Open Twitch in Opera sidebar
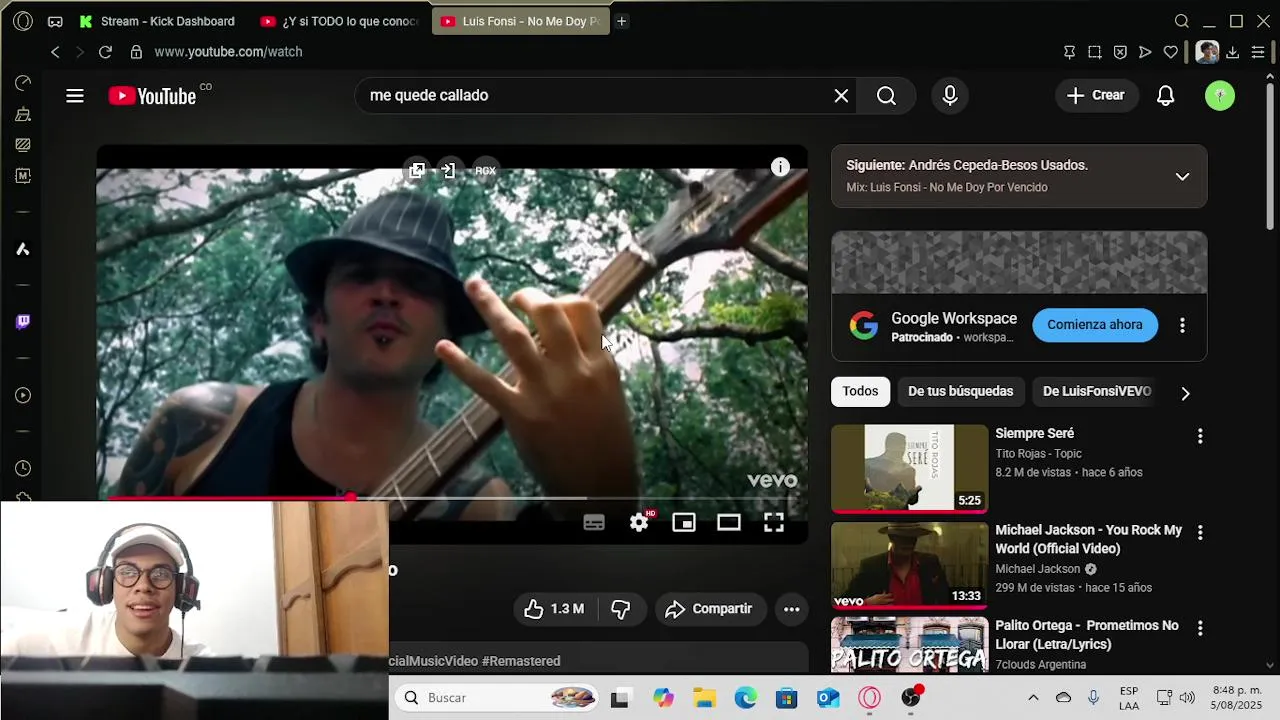This screenshot has height=720, width=1280. click(23, 322)
